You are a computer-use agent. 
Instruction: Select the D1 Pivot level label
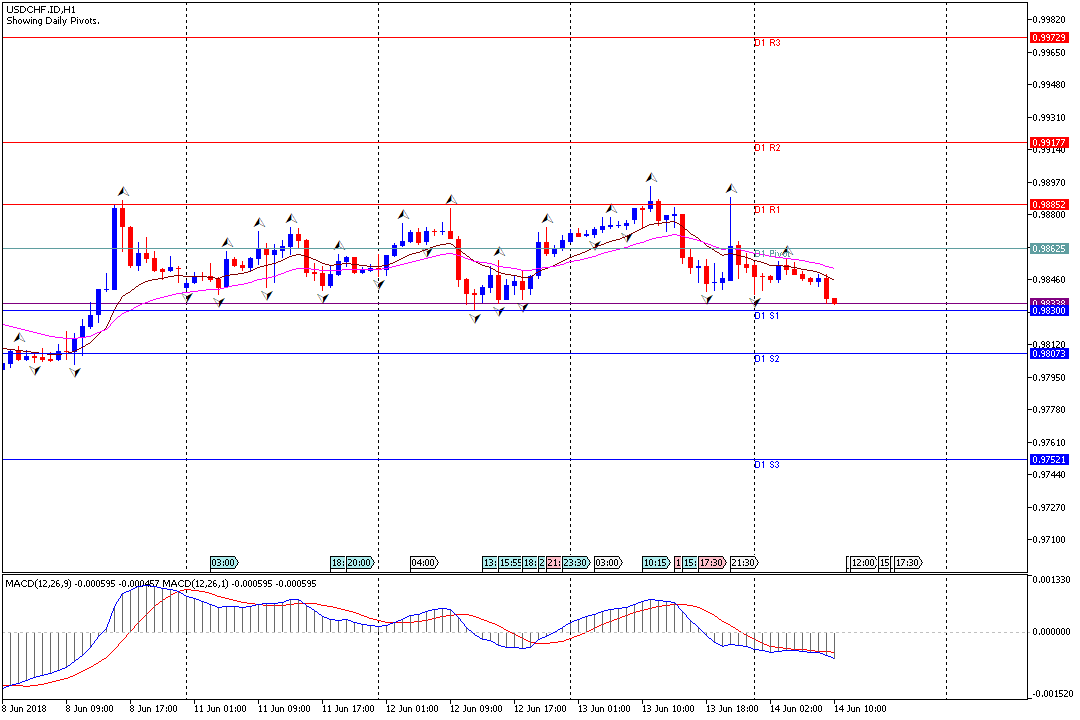tap(773, 254)
